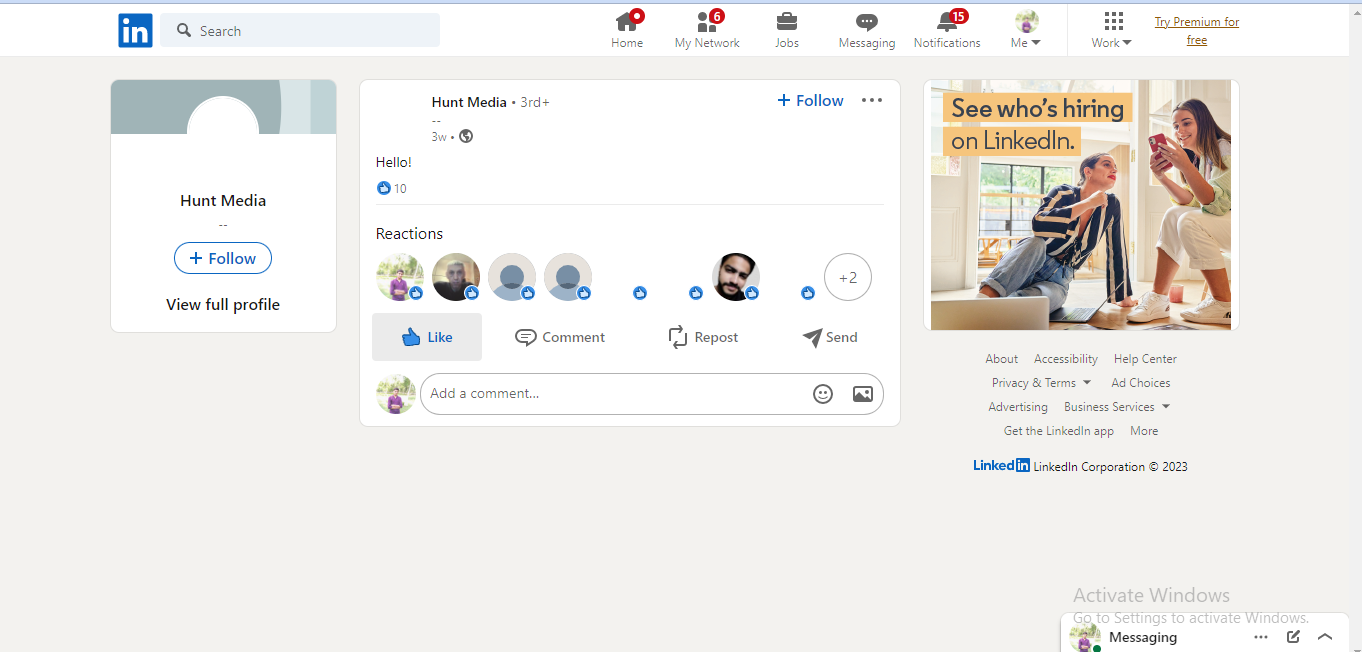Repost the Hunt Media post
This screenshot has height=652, width=1362.
pos(703,337)
